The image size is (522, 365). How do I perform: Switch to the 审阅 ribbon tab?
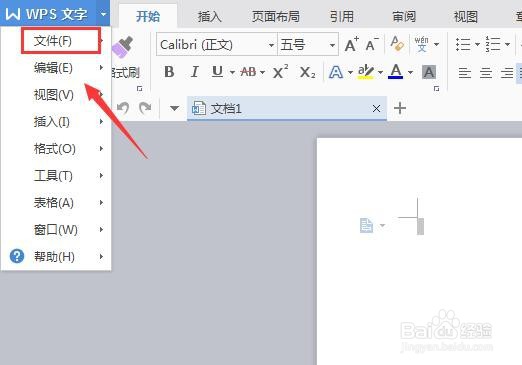[x=404, y=16]
